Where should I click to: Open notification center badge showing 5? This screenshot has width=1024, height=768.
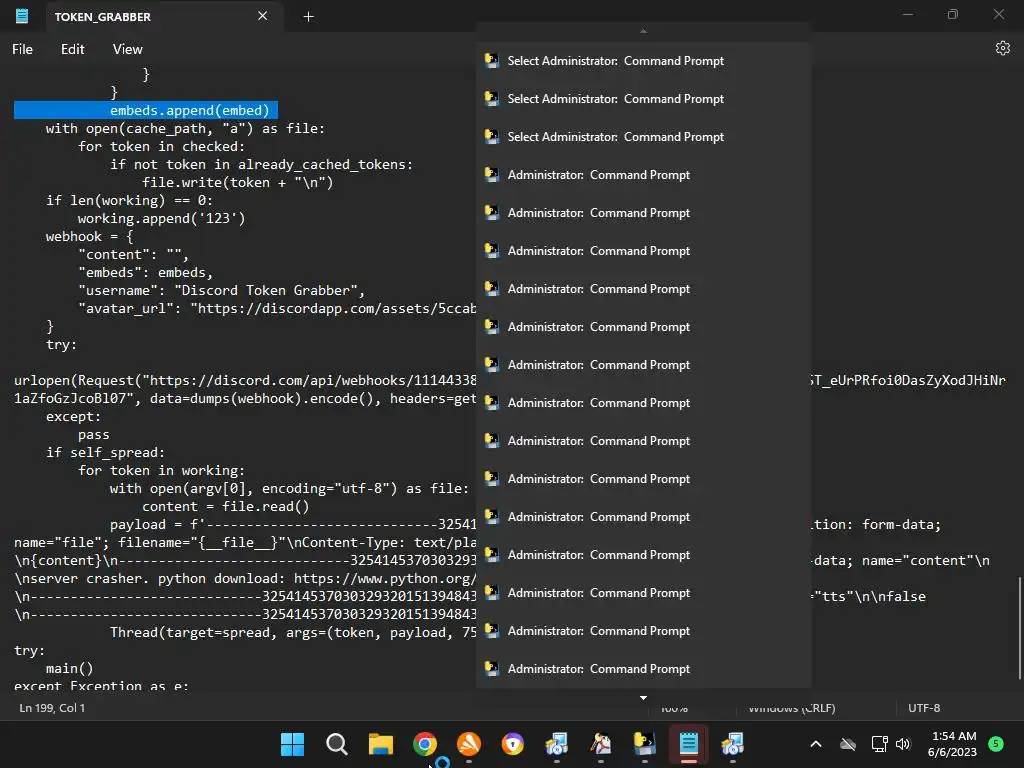click(995, 743)
